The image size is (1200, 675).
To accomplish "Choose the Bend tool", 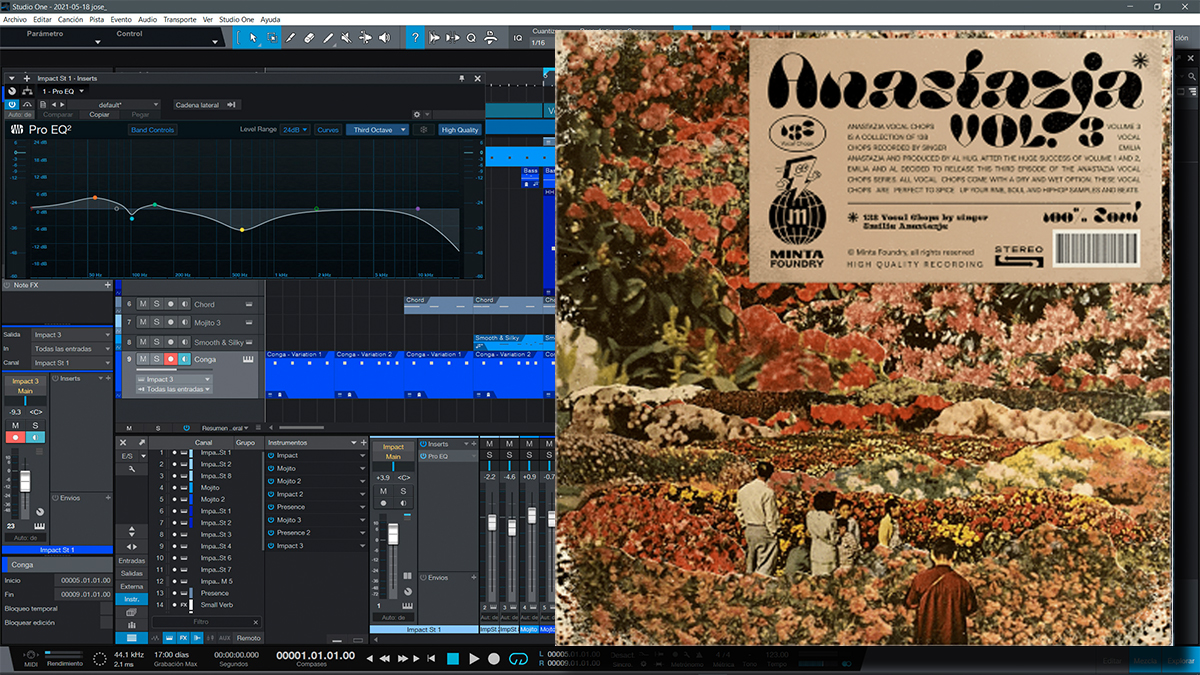I will [x=366, y=38].
